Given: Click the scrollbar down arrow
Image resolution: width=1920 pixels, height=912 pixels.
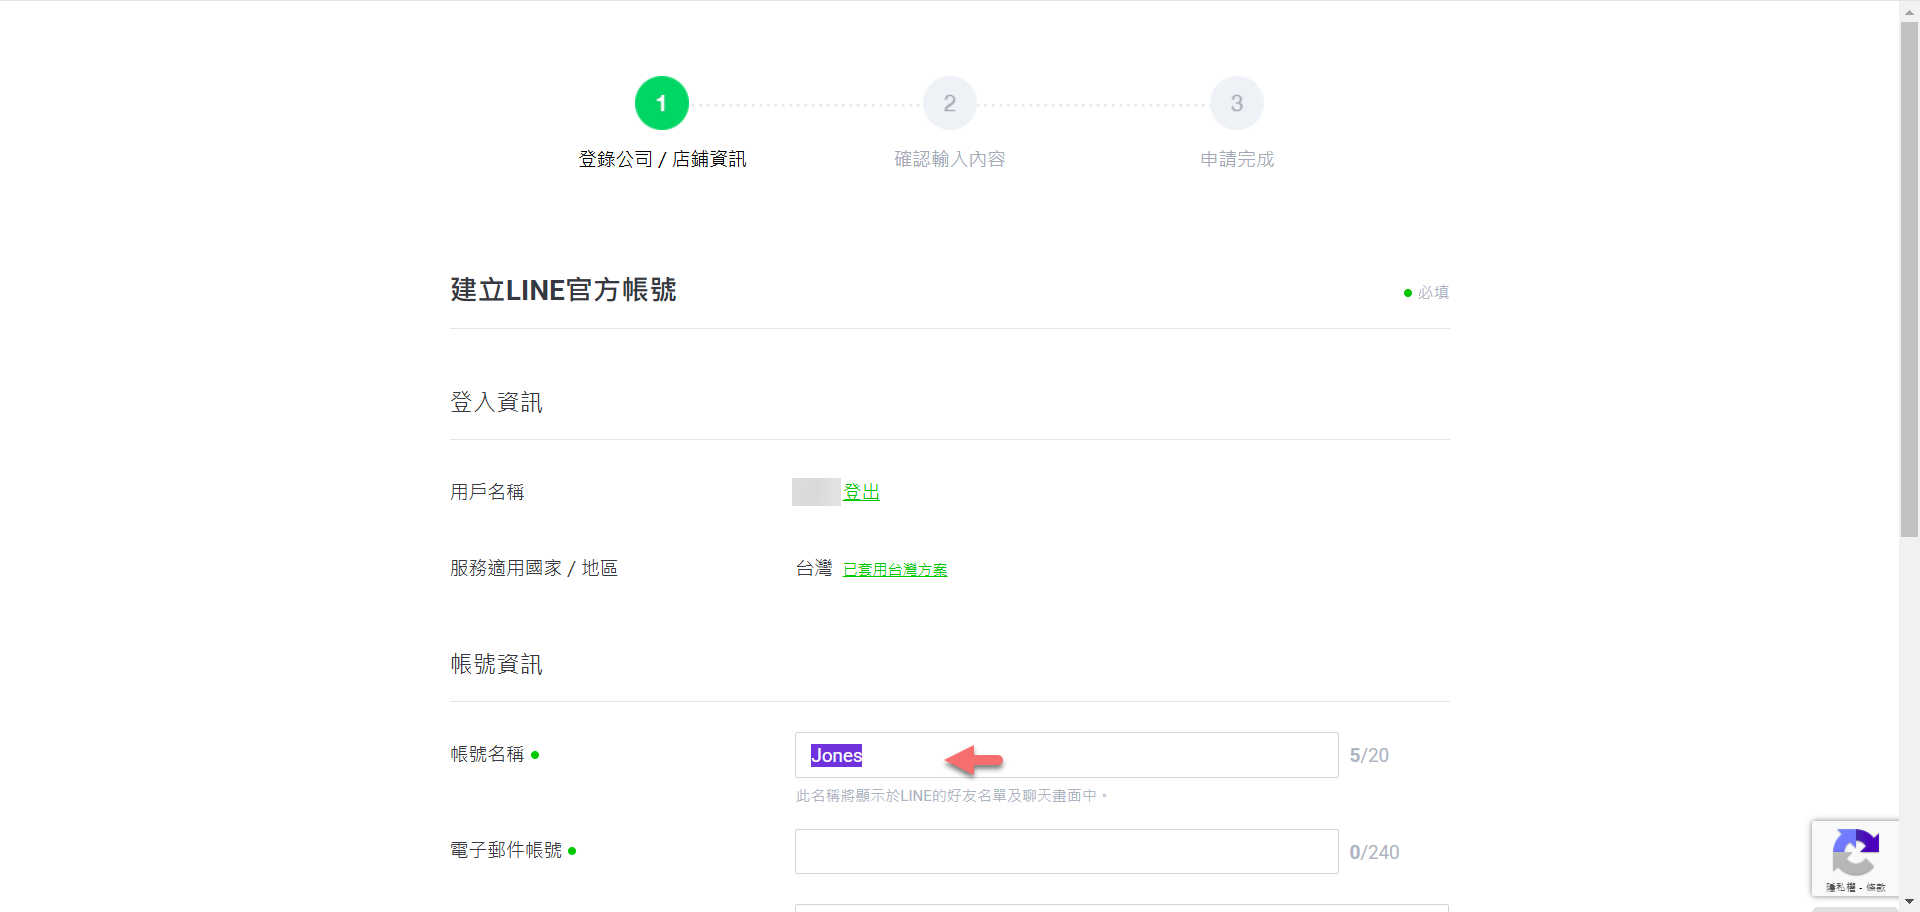Looking at the screenshot, I should [1909, 902].
